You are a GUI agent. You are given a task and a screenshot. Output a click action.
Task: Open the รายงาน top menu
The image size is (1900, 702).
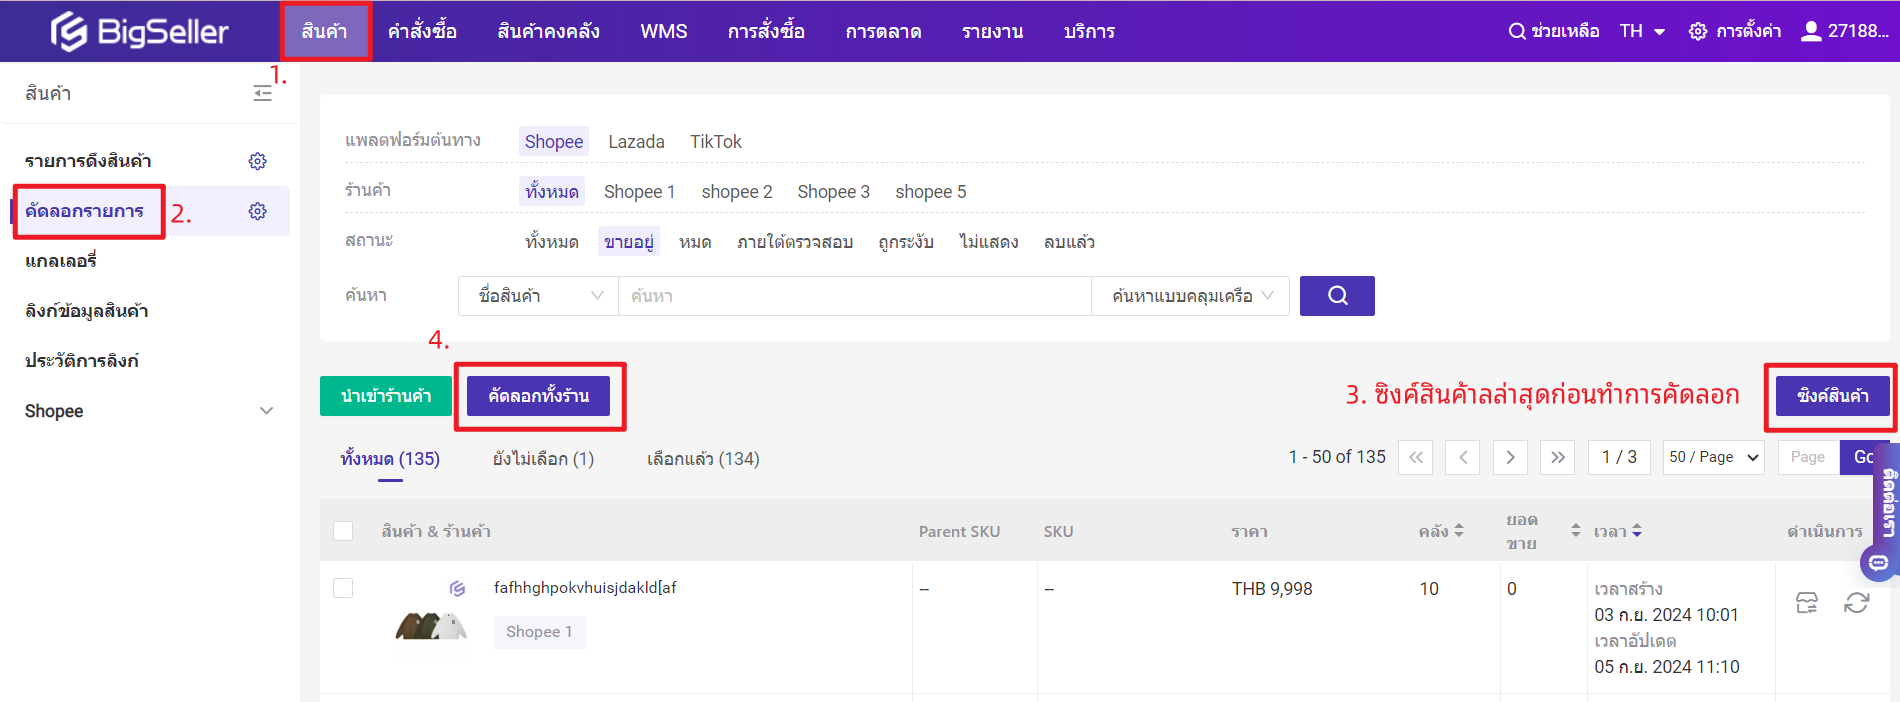click(992, 31)
